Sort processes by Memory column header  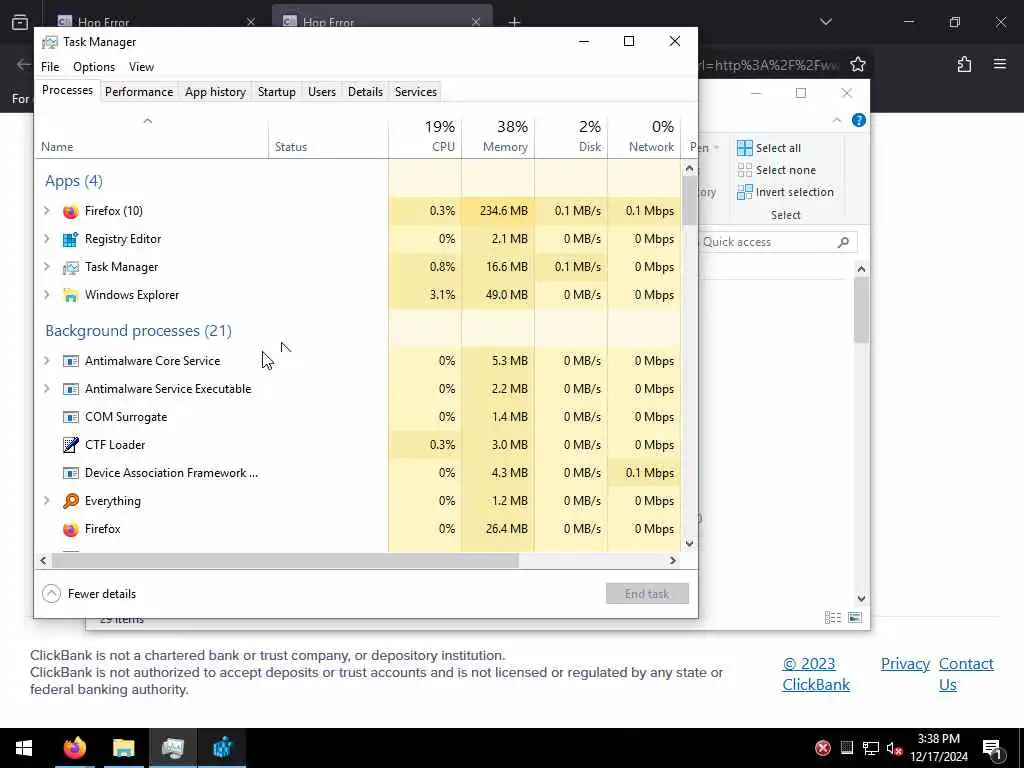point(498,136)
